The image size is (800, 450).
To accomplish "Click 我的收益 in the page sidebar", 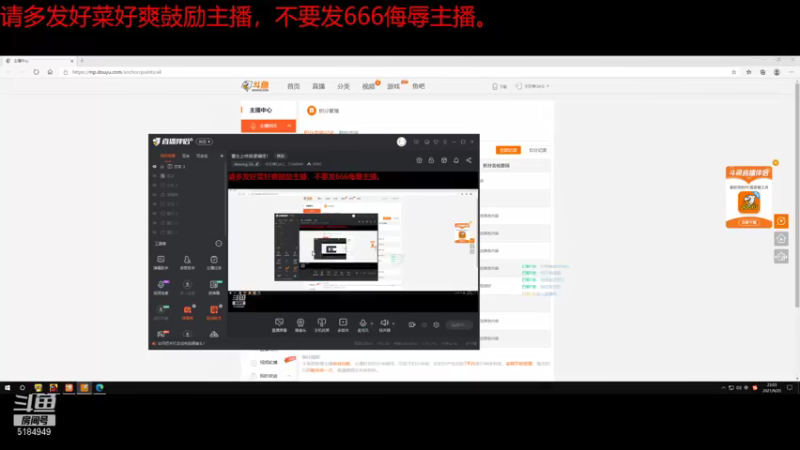I will click(x=269, y=376).
